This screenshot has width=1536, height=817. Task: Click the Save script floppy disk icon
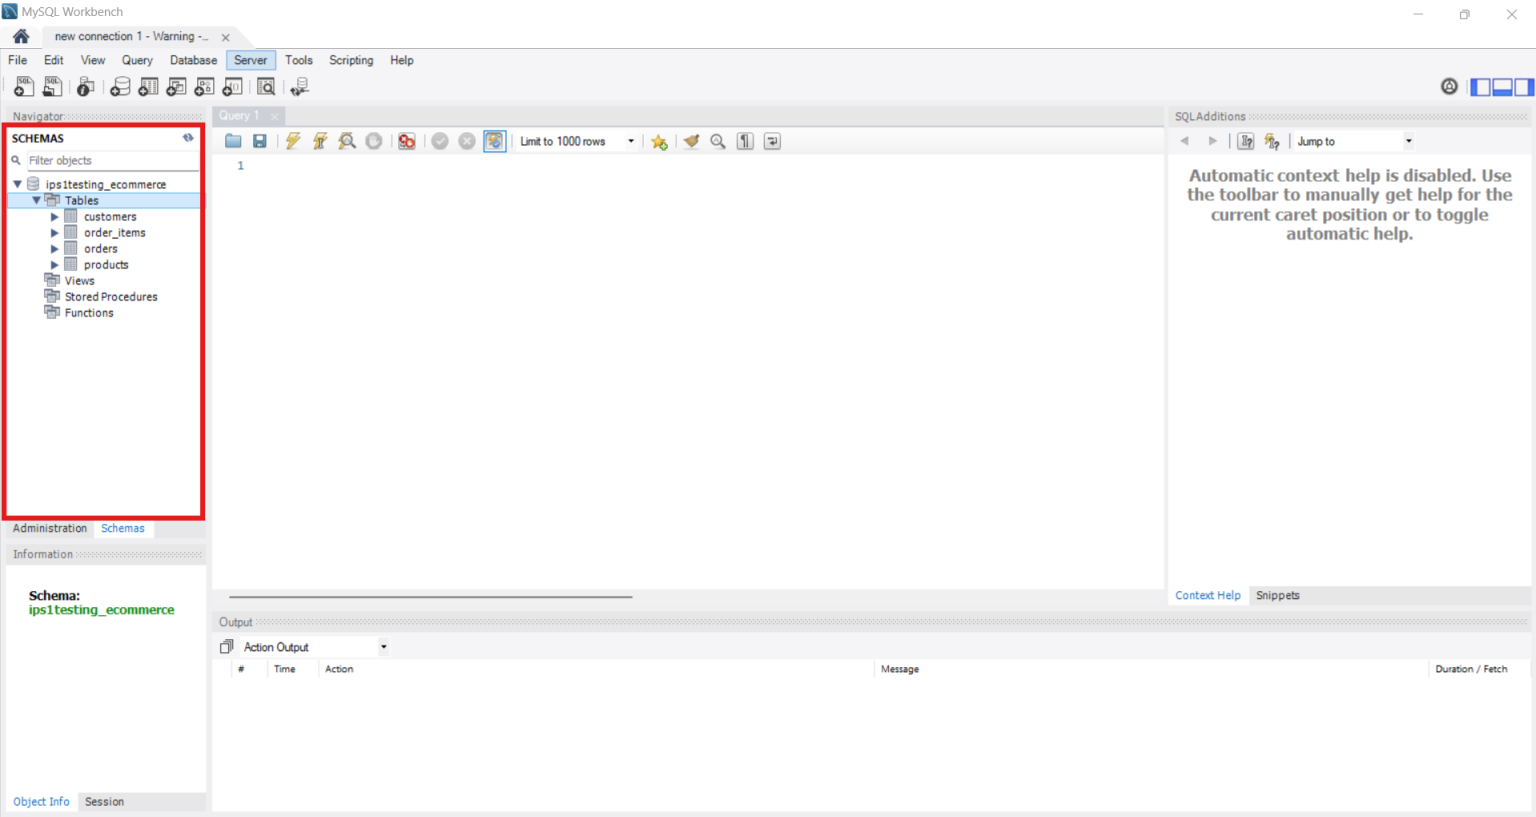pos(260,141)
